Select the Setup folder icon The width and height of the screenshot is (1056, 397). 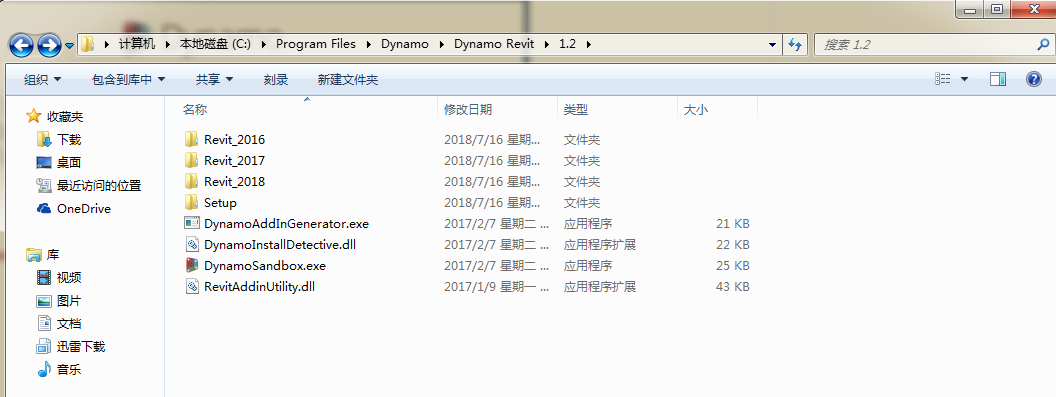tap(192, 202)
